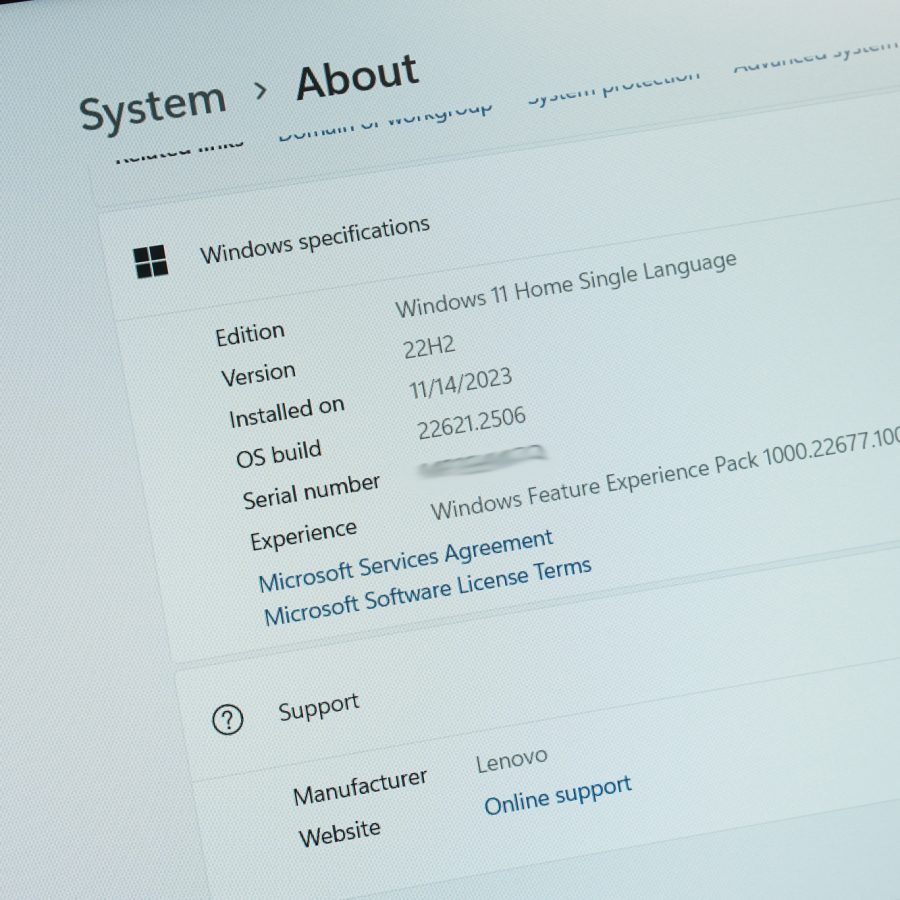The width and height of the screenshot is (900, 900).
Task: Select the Windows Feature Experience Pack value
Action: [665, 474]
